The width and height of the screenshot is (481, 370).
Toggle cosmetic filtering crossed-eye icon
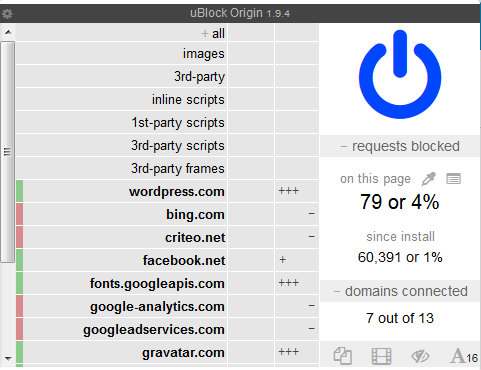coord(420,356)
